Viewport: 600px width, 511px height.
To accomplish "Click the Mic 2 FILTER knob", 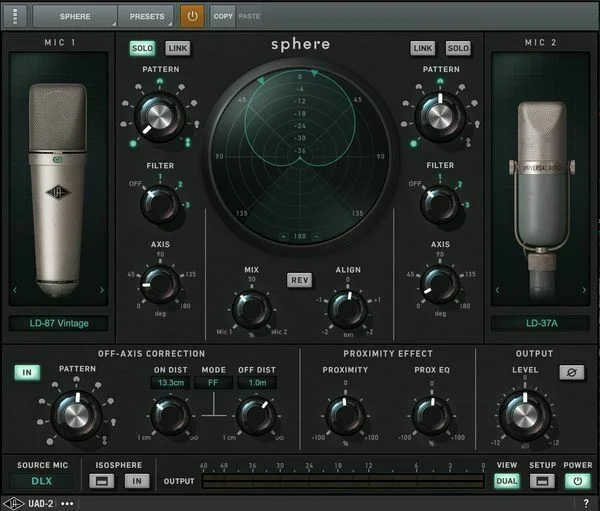I will click(x=440, y=204).
